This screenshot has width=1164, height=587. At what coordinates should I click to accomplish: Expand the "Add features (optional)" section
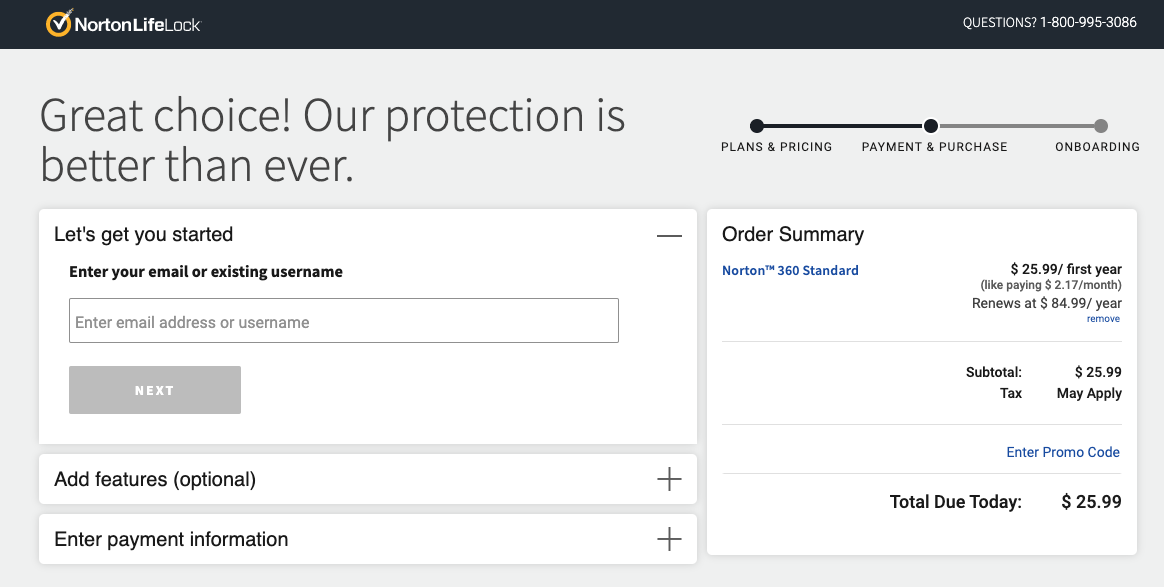tap(668, 479)
